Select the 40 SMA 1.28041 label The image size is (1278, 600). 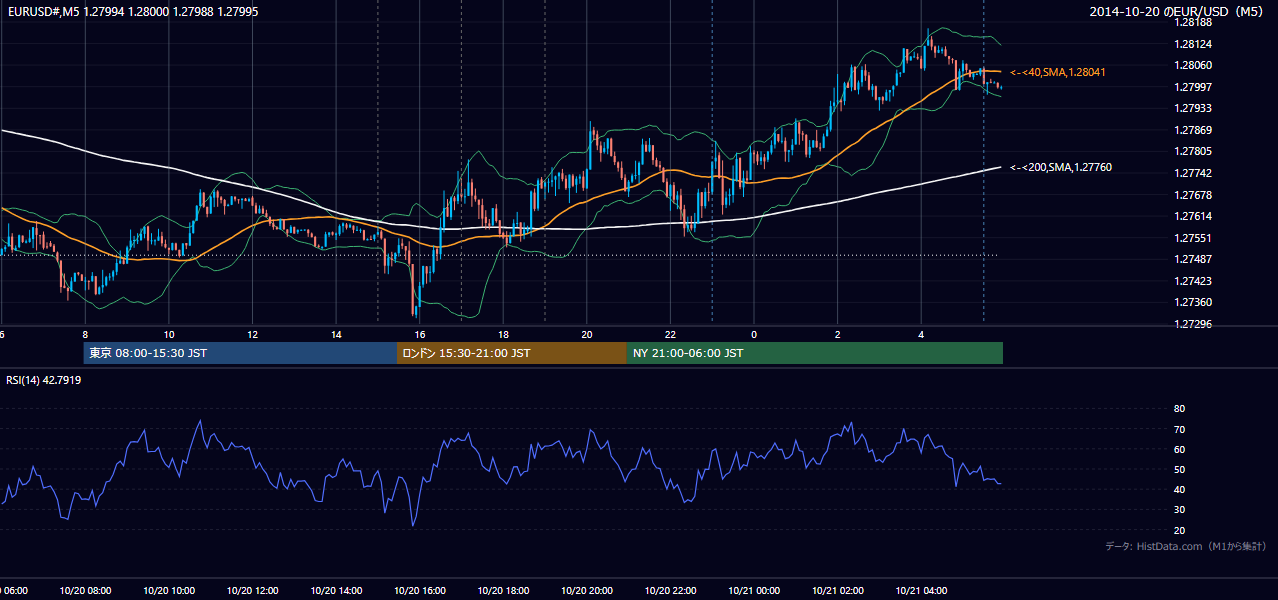(x=1058, y=72)
